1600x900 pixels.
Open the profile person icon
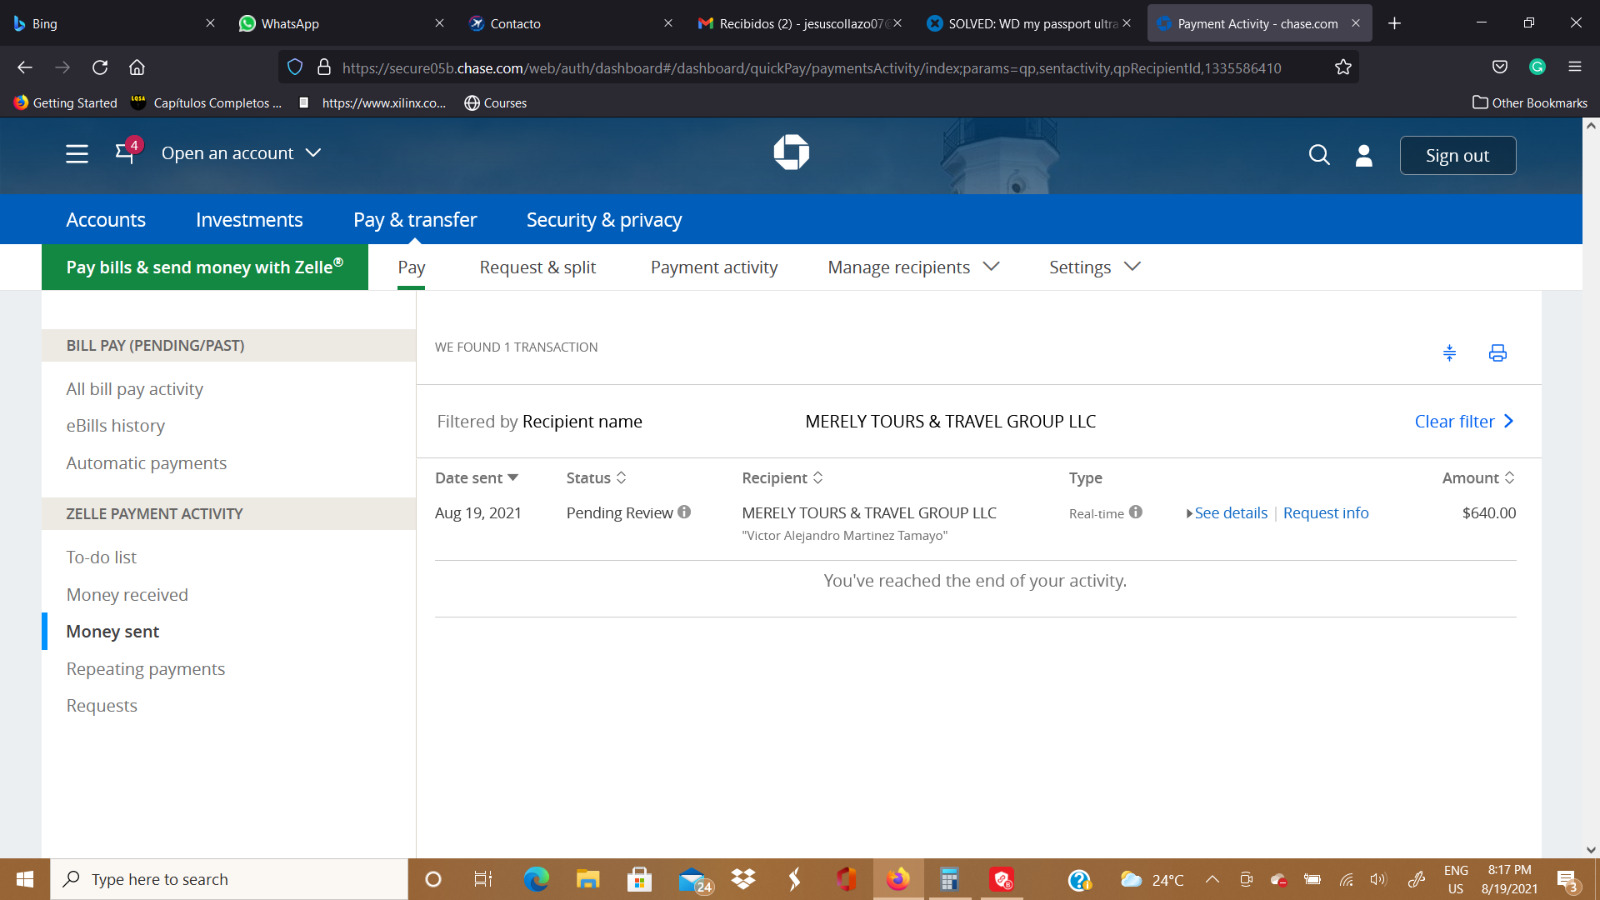point(1364,155)
